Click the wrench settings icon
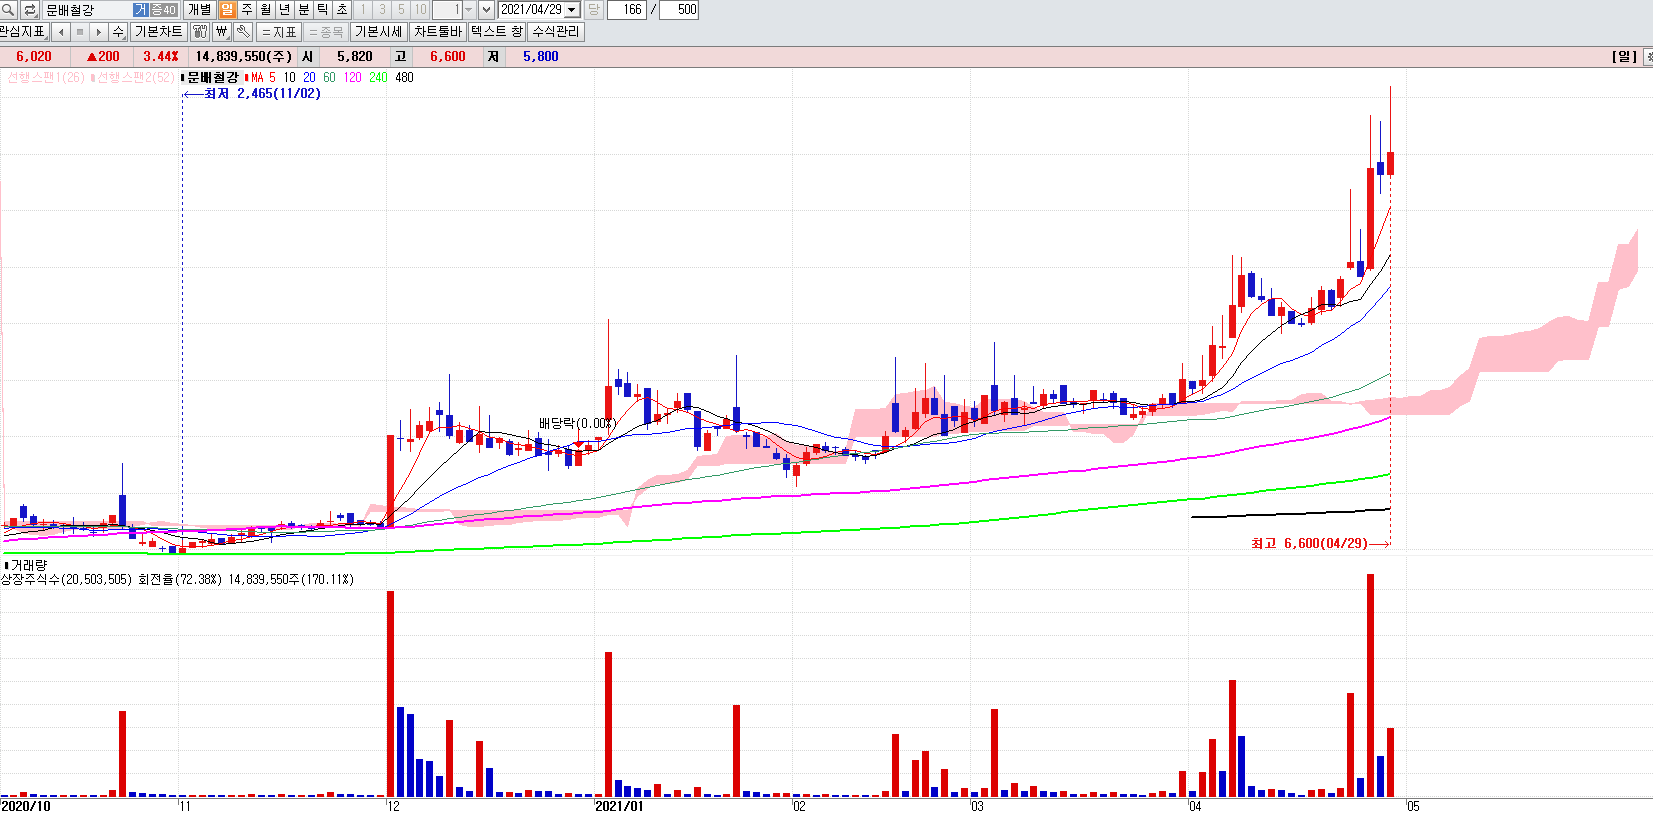The image size is (1653, 813). pyautogui.click(x=242, y=32)
